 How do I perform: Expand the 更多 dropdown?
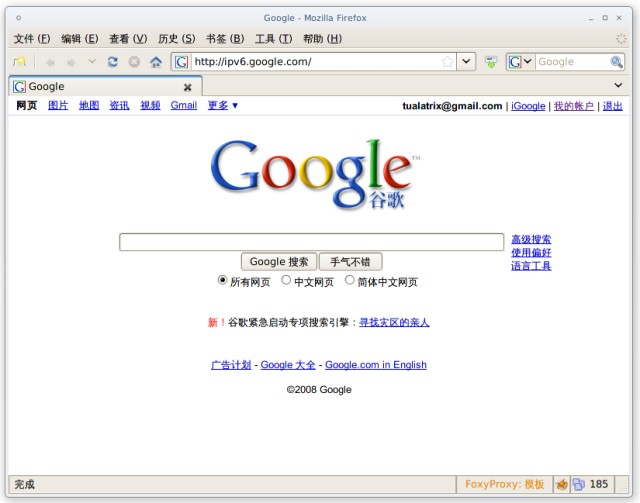tap(222, 105)
